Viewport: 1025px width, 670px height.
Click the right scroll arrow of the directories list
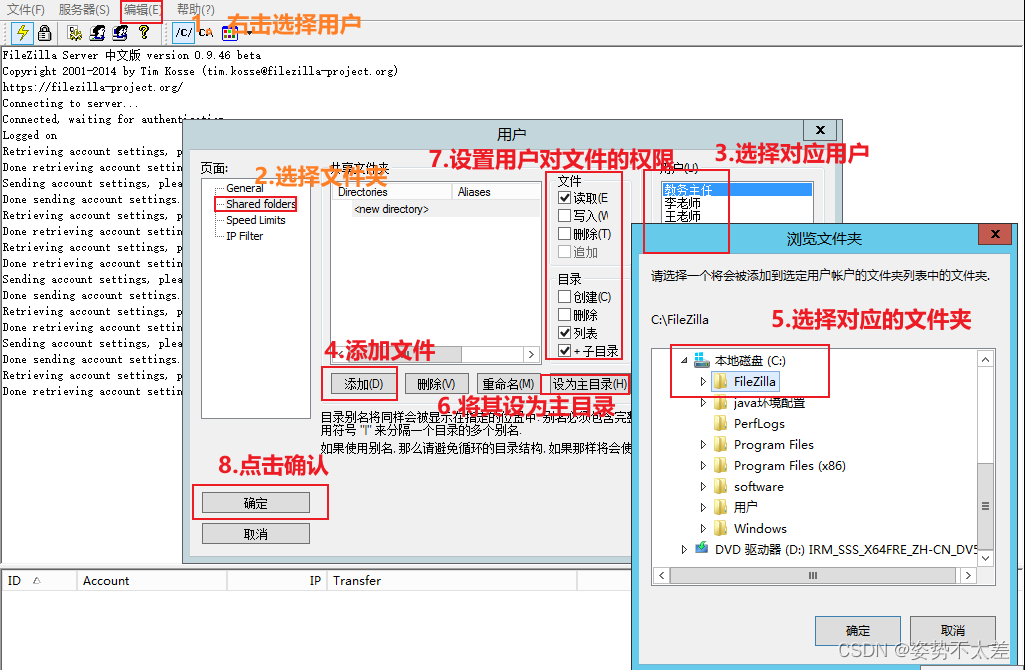coord(531,354)
